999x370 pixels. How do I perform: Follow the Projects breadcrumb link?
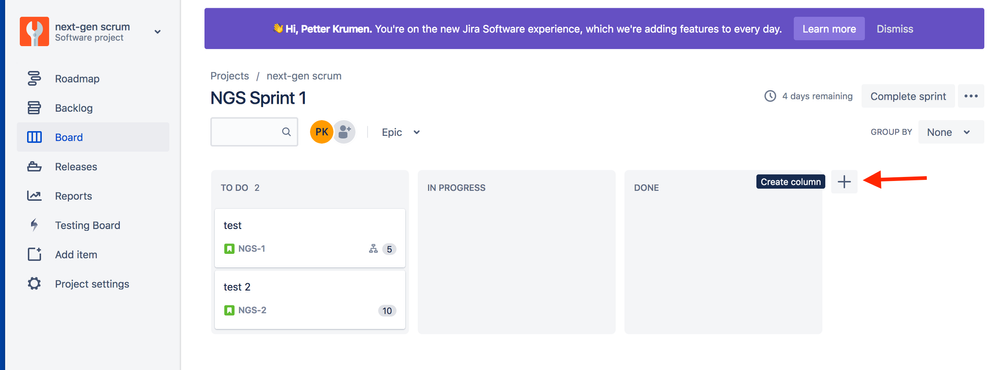229,76
